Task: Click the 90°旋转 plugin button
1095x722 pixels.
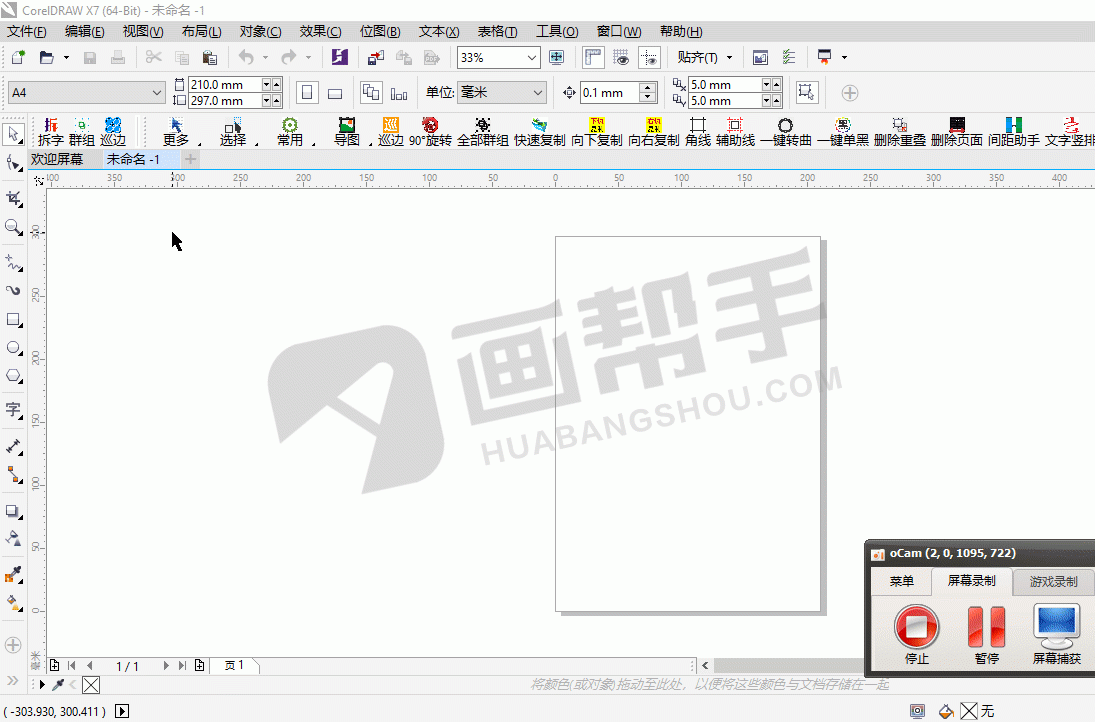Action: (430, 131)
